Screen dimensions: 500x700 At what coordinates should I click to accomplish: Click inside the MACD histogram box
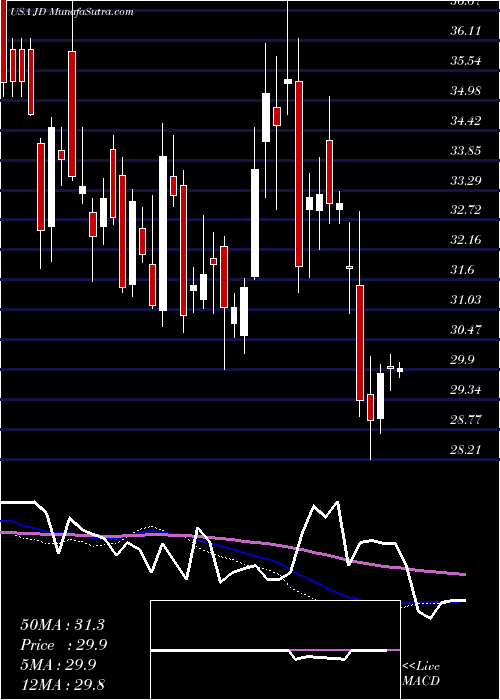pyautogui.click(x=275, y=650)
